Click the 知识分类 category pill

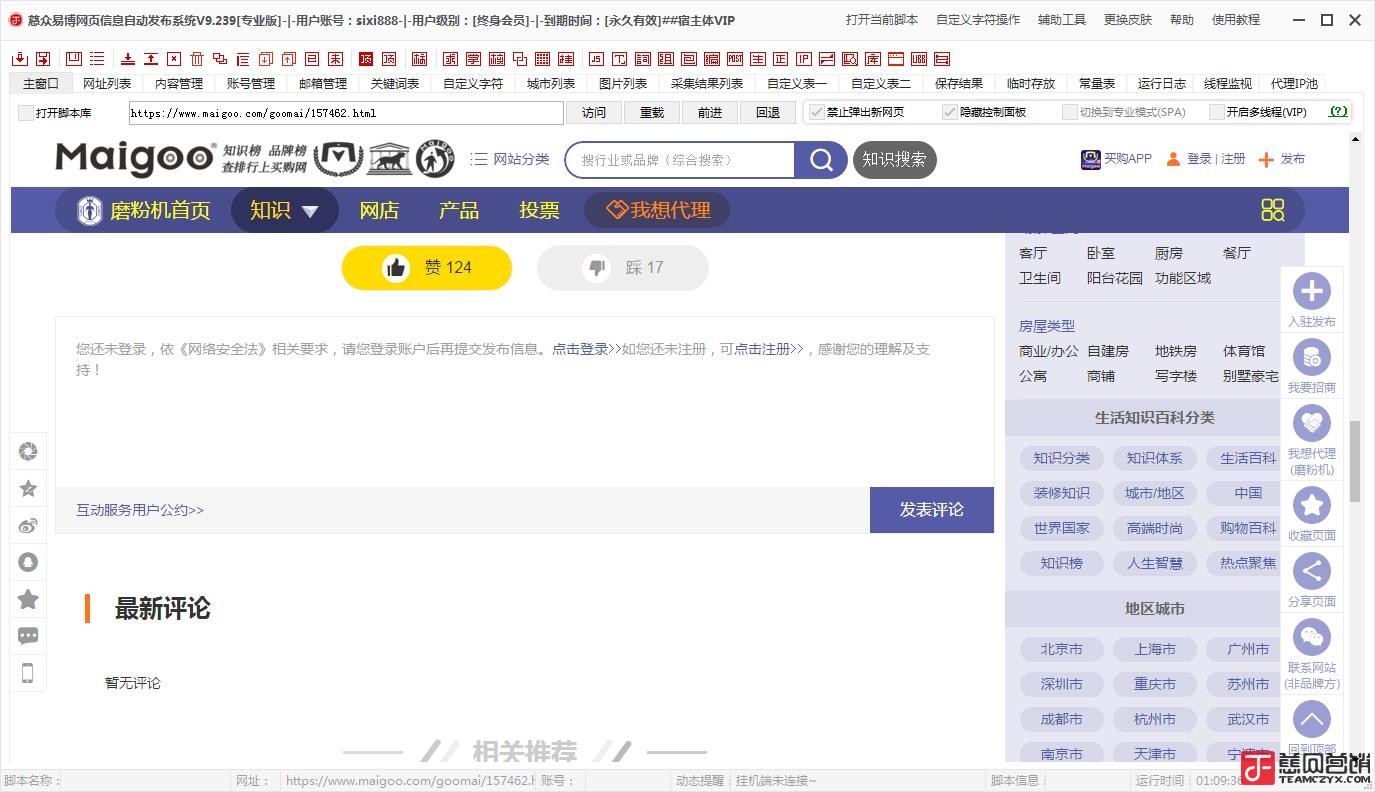1062,458
